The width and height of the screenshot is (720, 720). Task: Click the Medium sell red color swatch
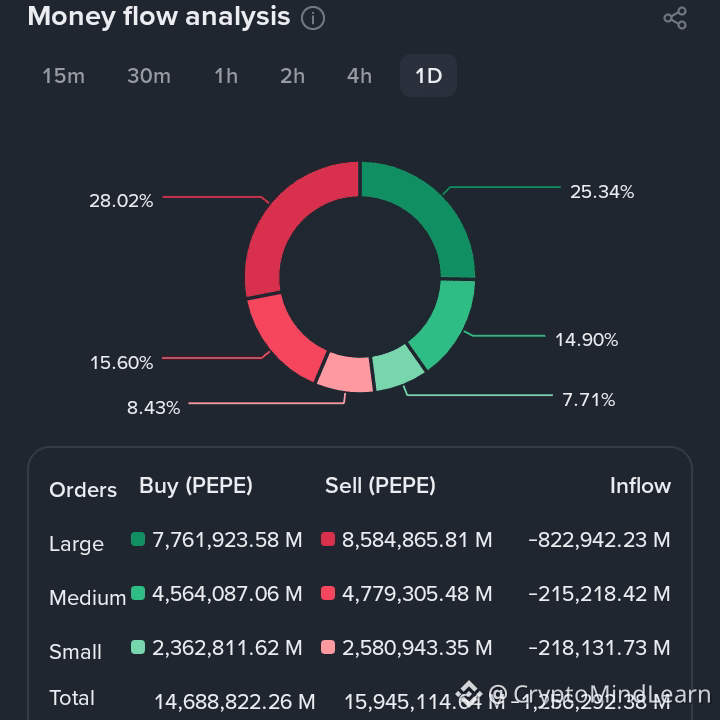click(328, 593)
